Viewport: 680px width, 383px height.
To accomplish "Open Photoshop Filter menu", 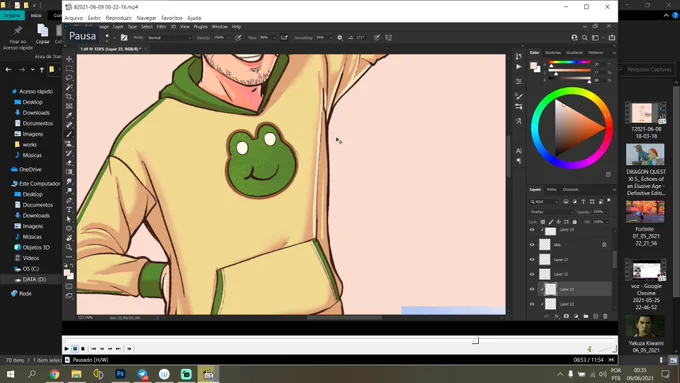I will pyautogui.click(x=161, y=26).
